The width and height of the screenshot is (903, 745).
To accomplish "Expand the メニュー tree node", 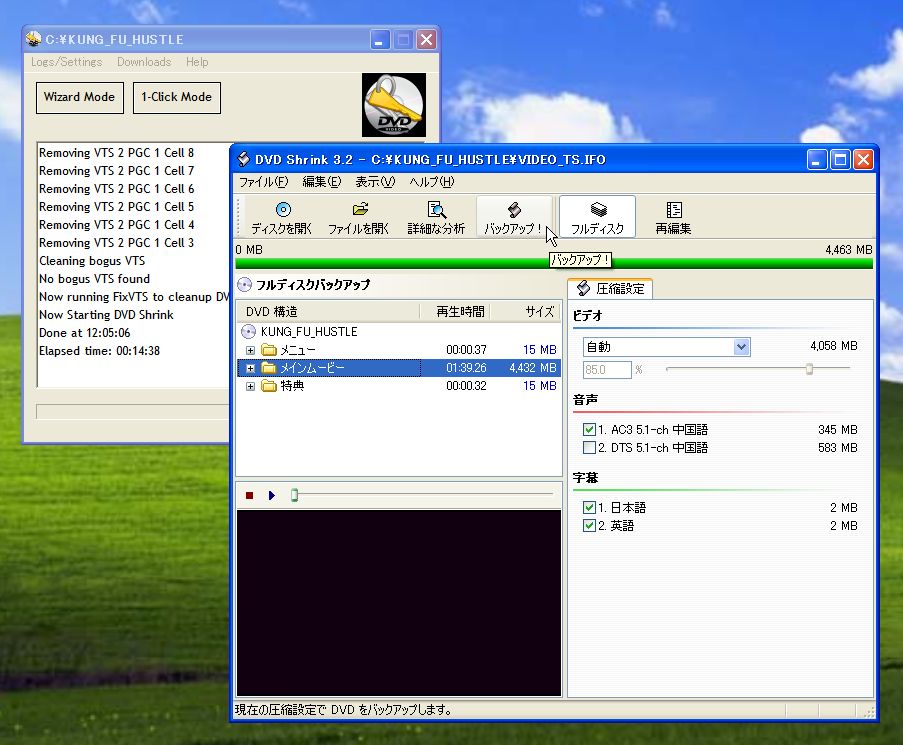I will pos(250,350).
